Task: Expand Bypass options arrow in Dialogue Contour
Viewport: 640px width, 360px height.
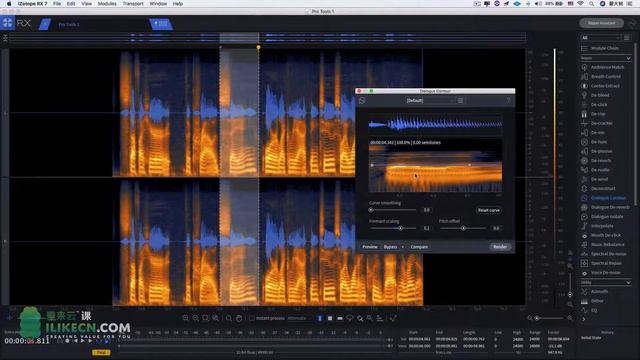Action: tap(402, 247)
